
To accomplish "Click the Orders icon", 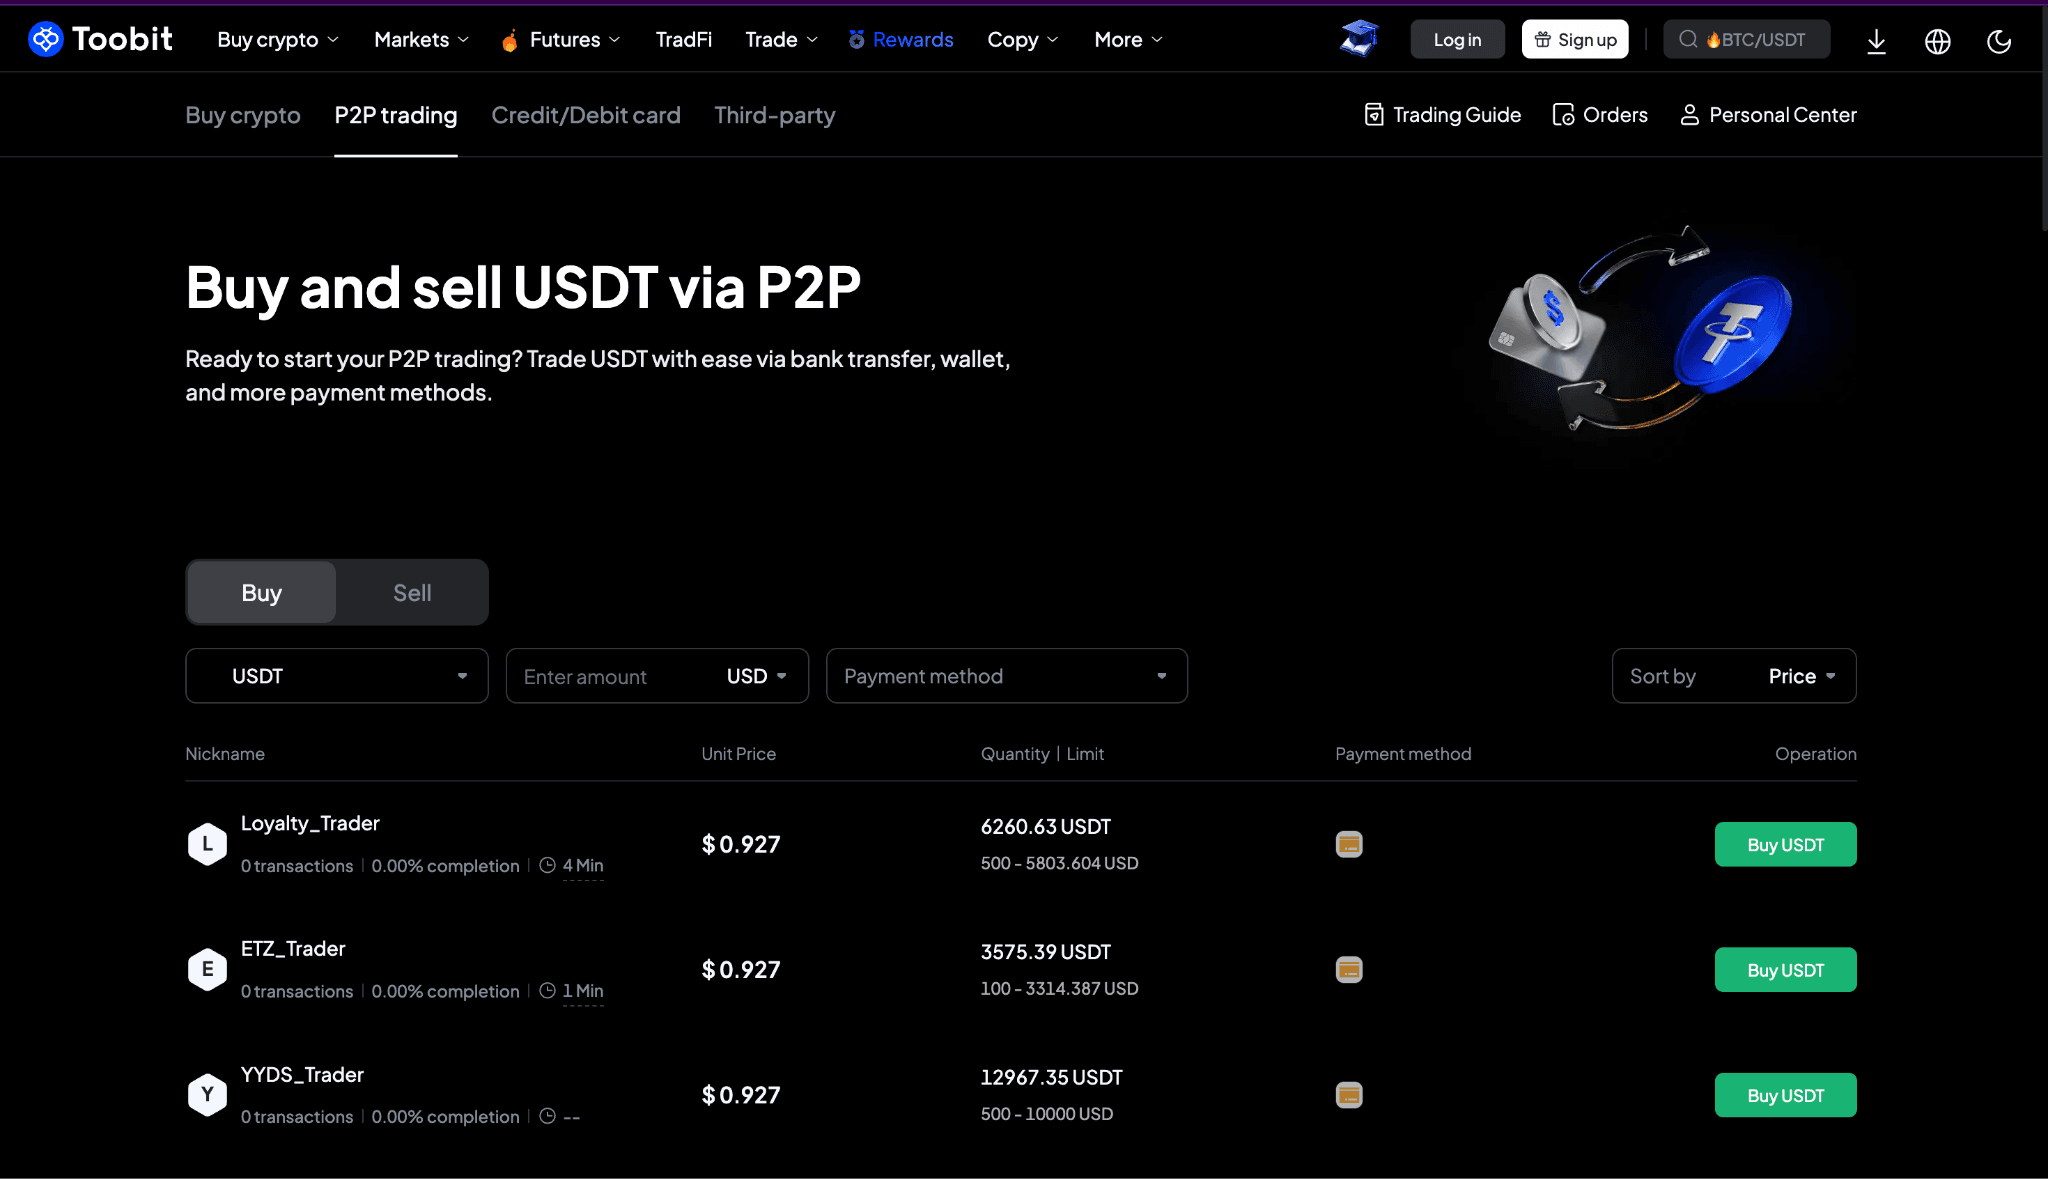I will click(x=1563, y=115).
